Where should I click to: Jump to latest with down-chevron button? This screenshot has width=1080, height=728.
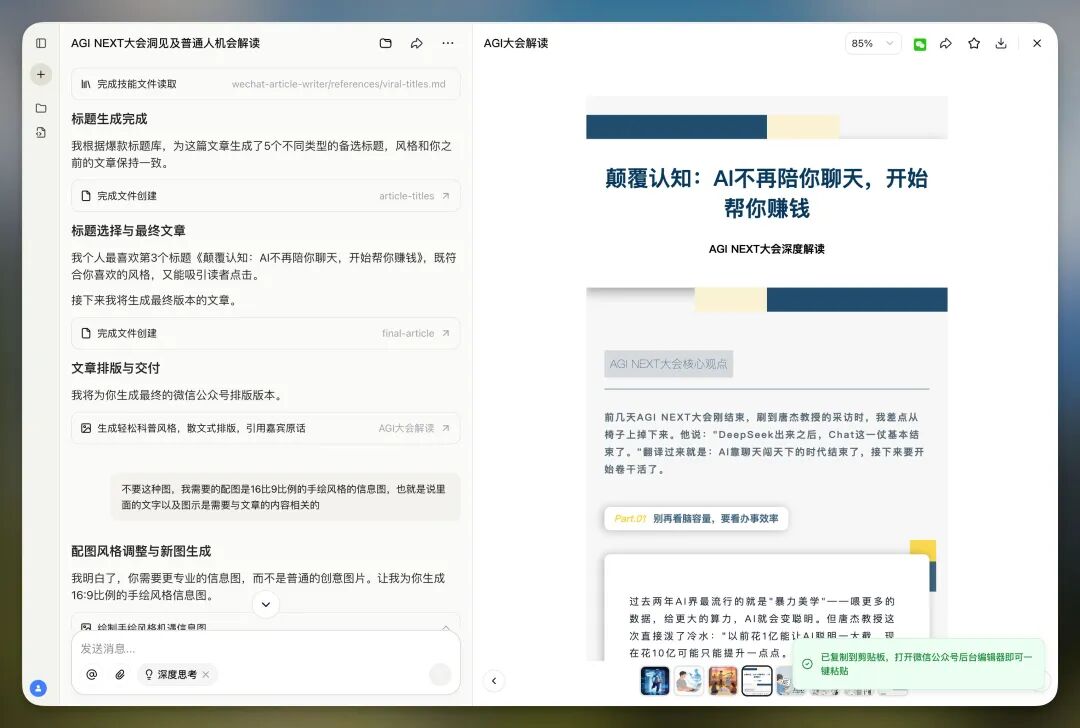click(x=266, y=604)
